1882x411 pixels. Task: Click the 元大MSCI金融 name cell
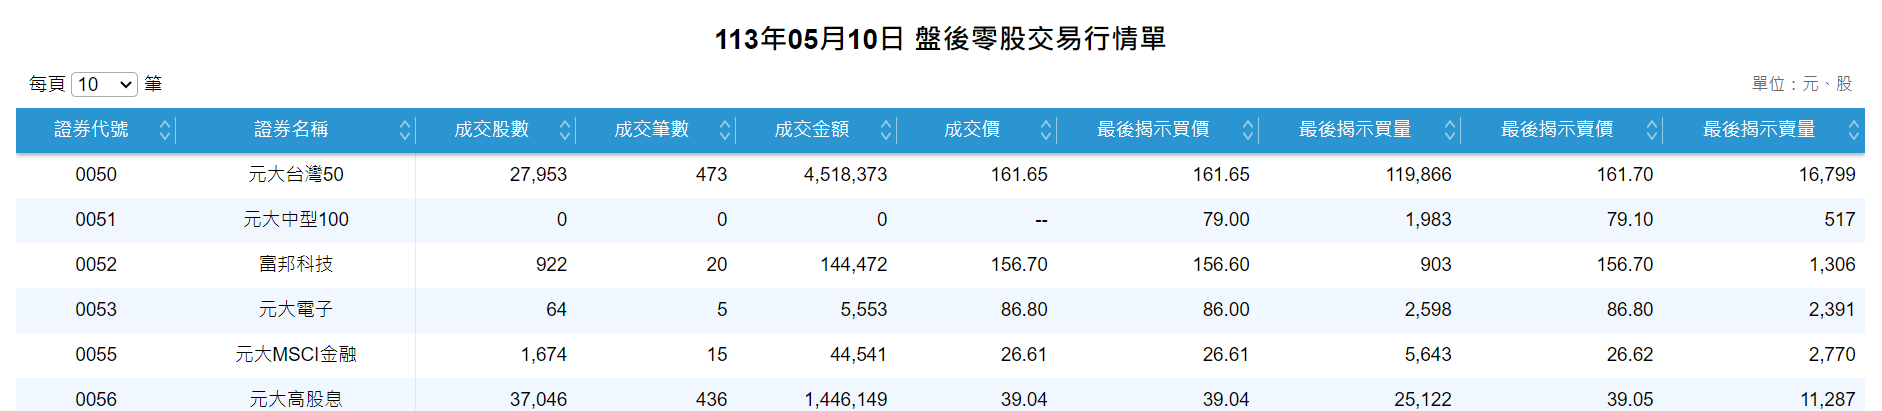(296, 355)
